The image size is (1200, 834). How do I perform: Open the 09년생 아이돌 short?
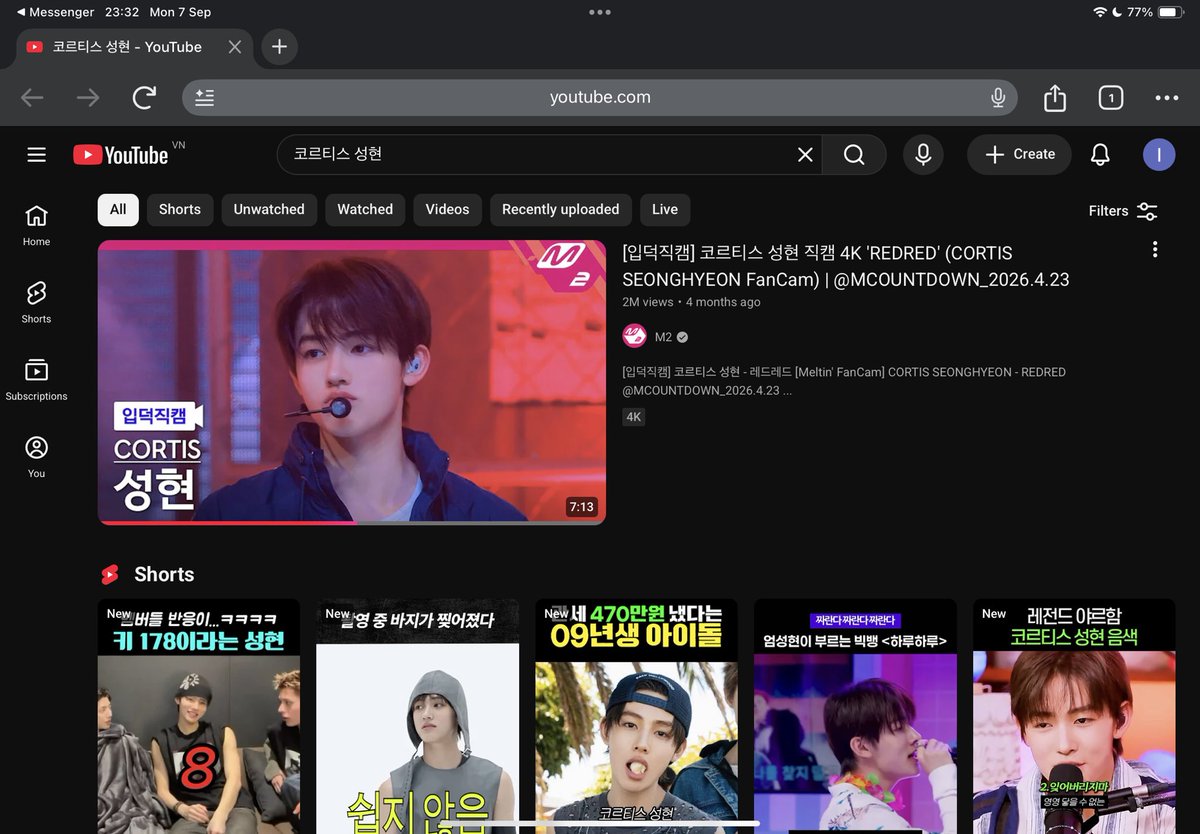click(x=636, y=716)
